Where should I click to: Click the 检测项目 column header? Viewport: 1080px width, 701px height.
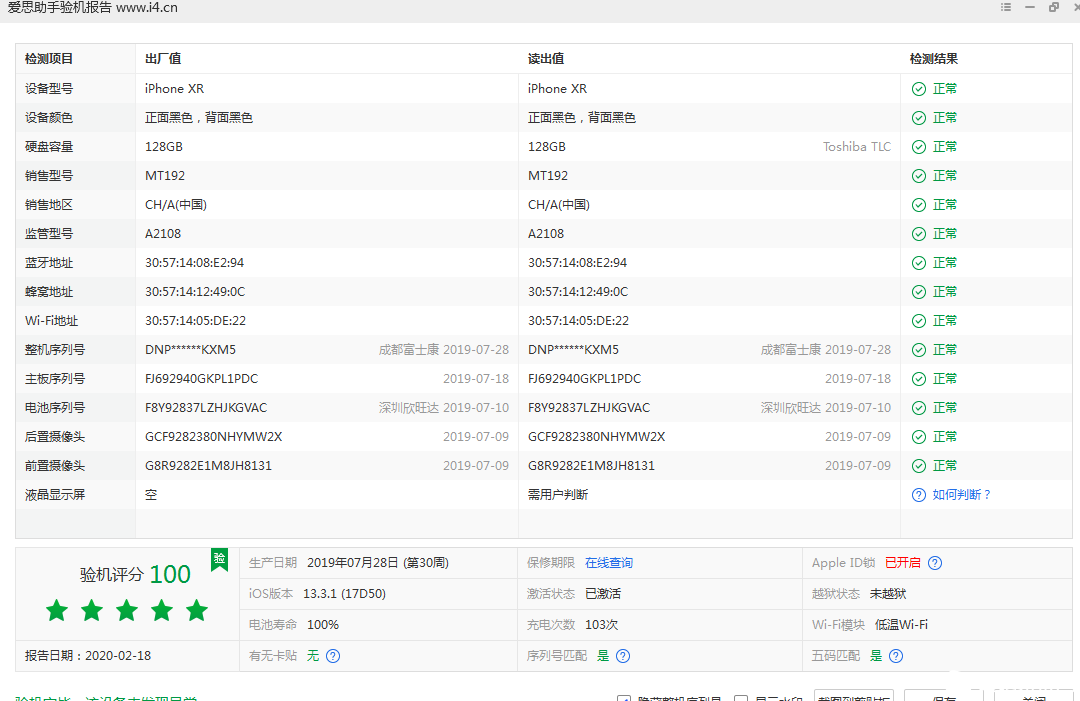coord(49,59)
